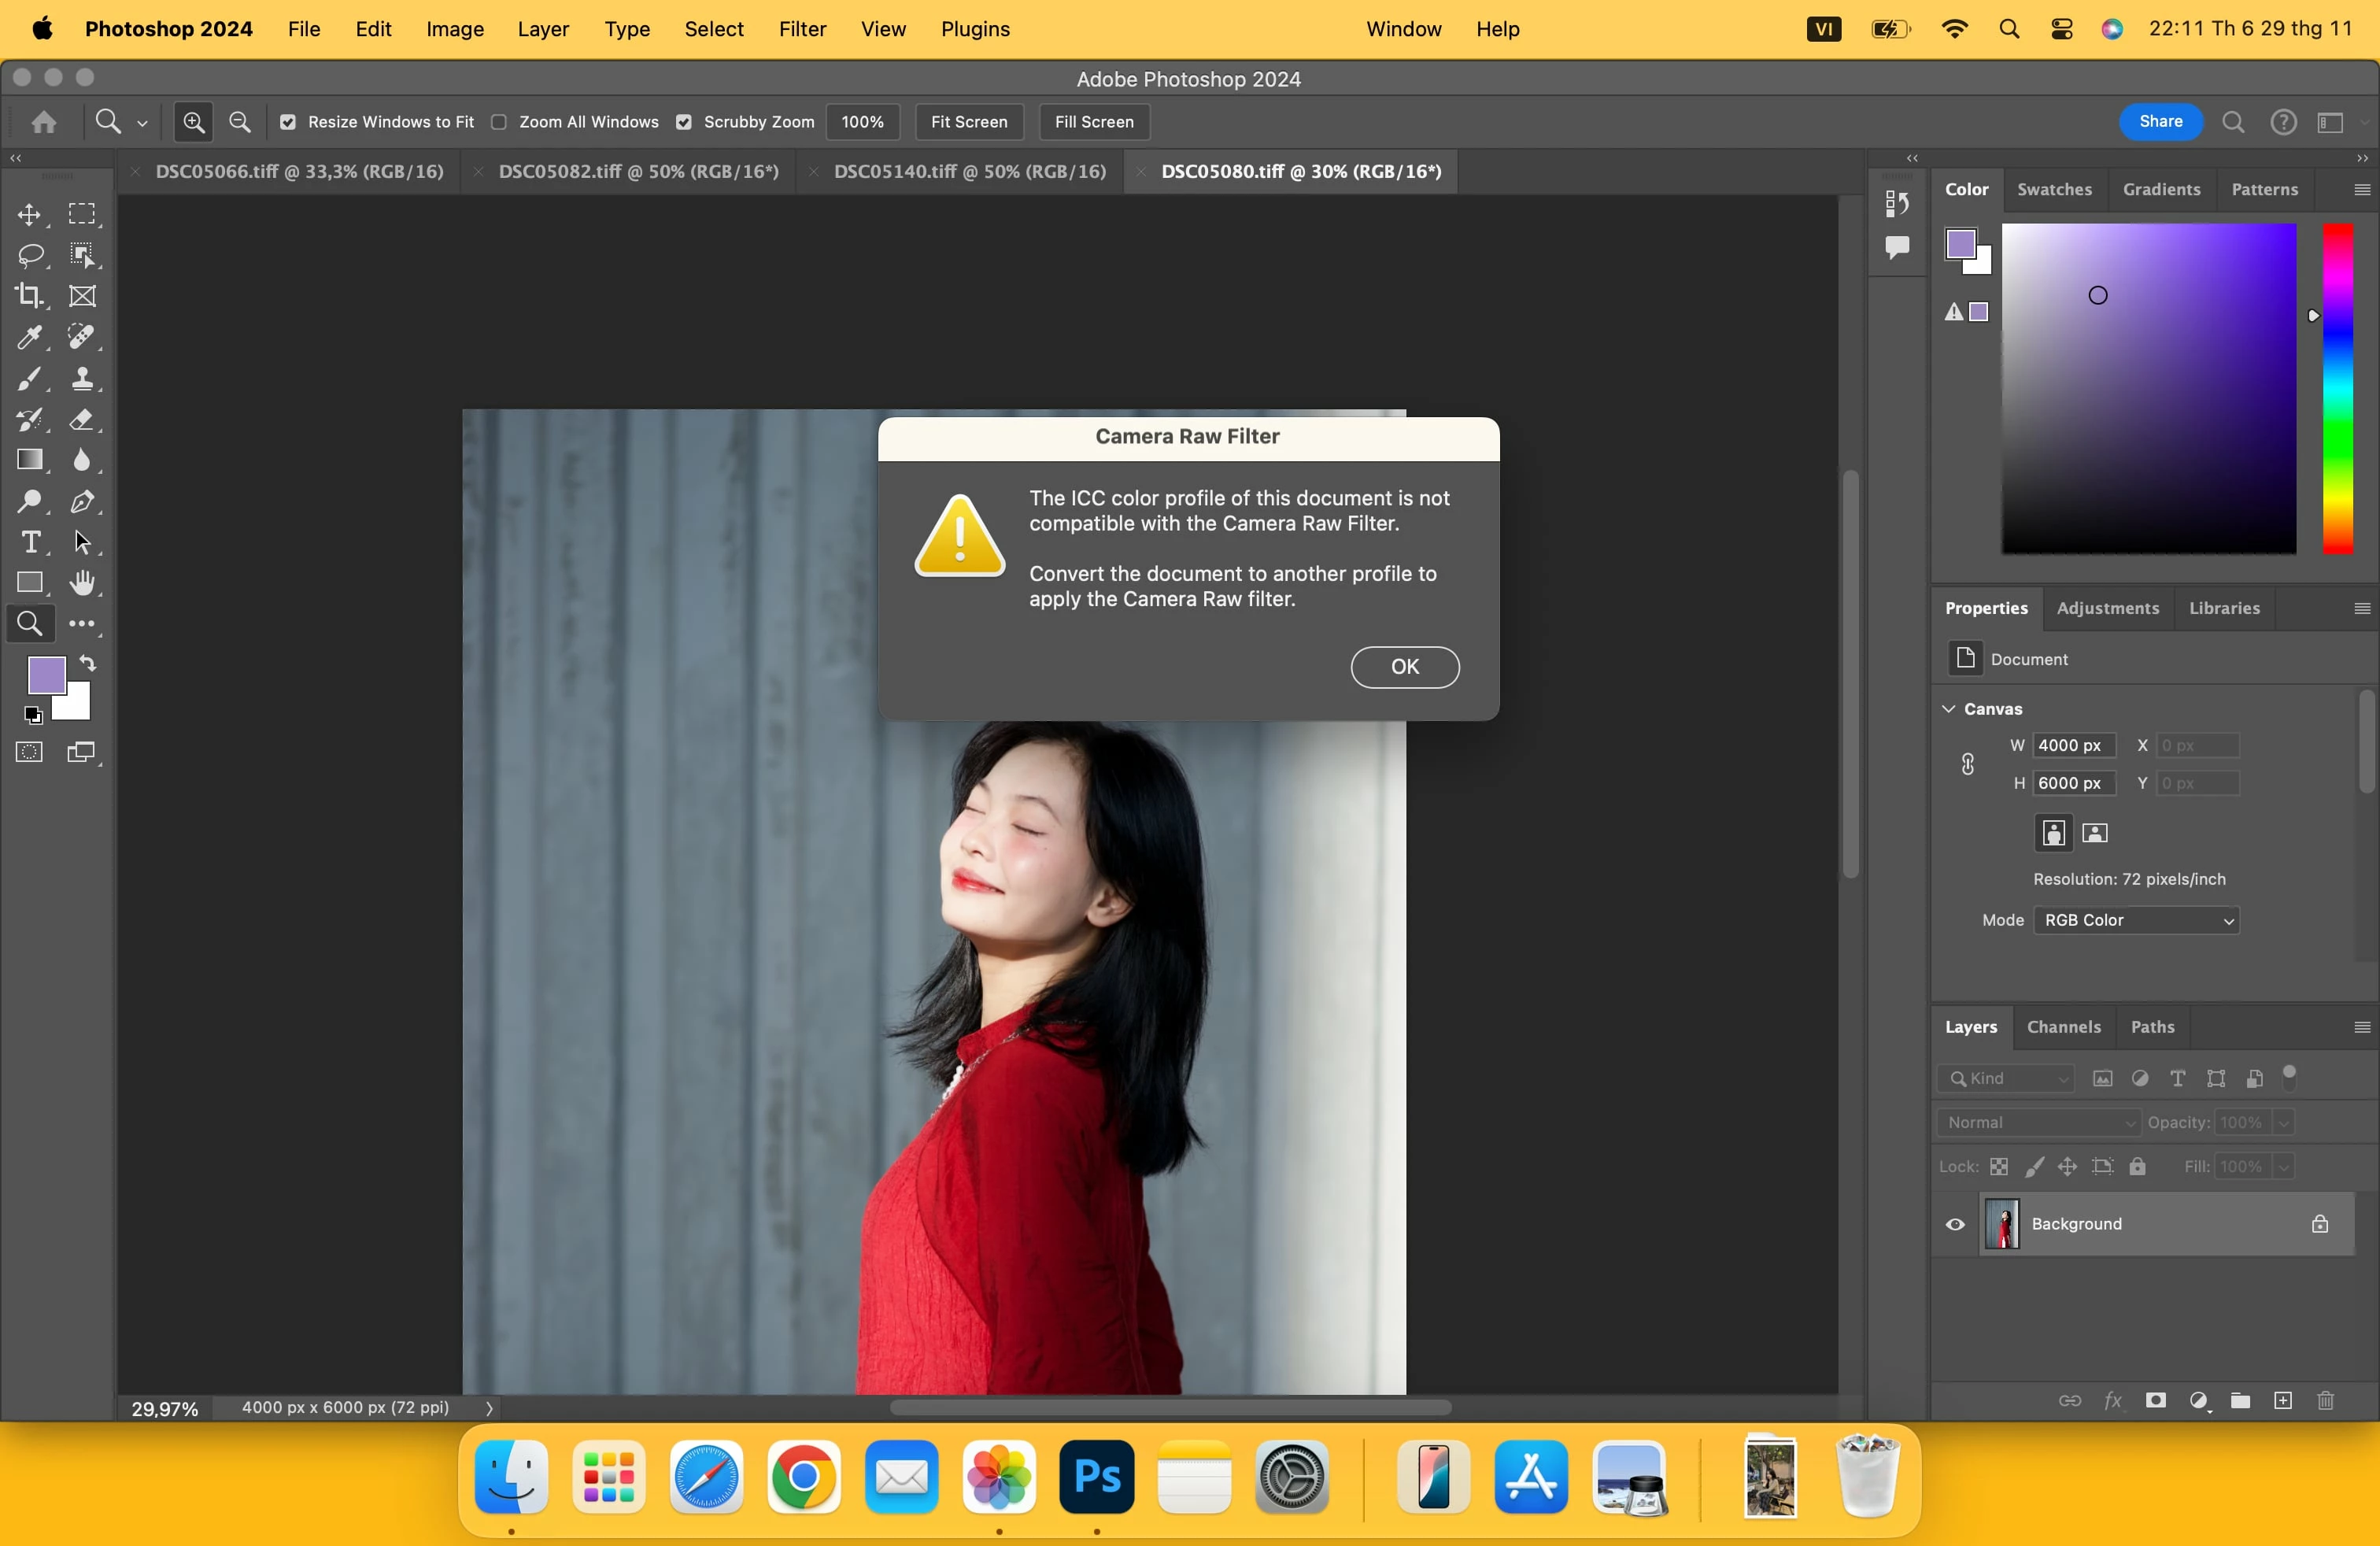Enable Zoom All Windows checkbox

point(499,122)
